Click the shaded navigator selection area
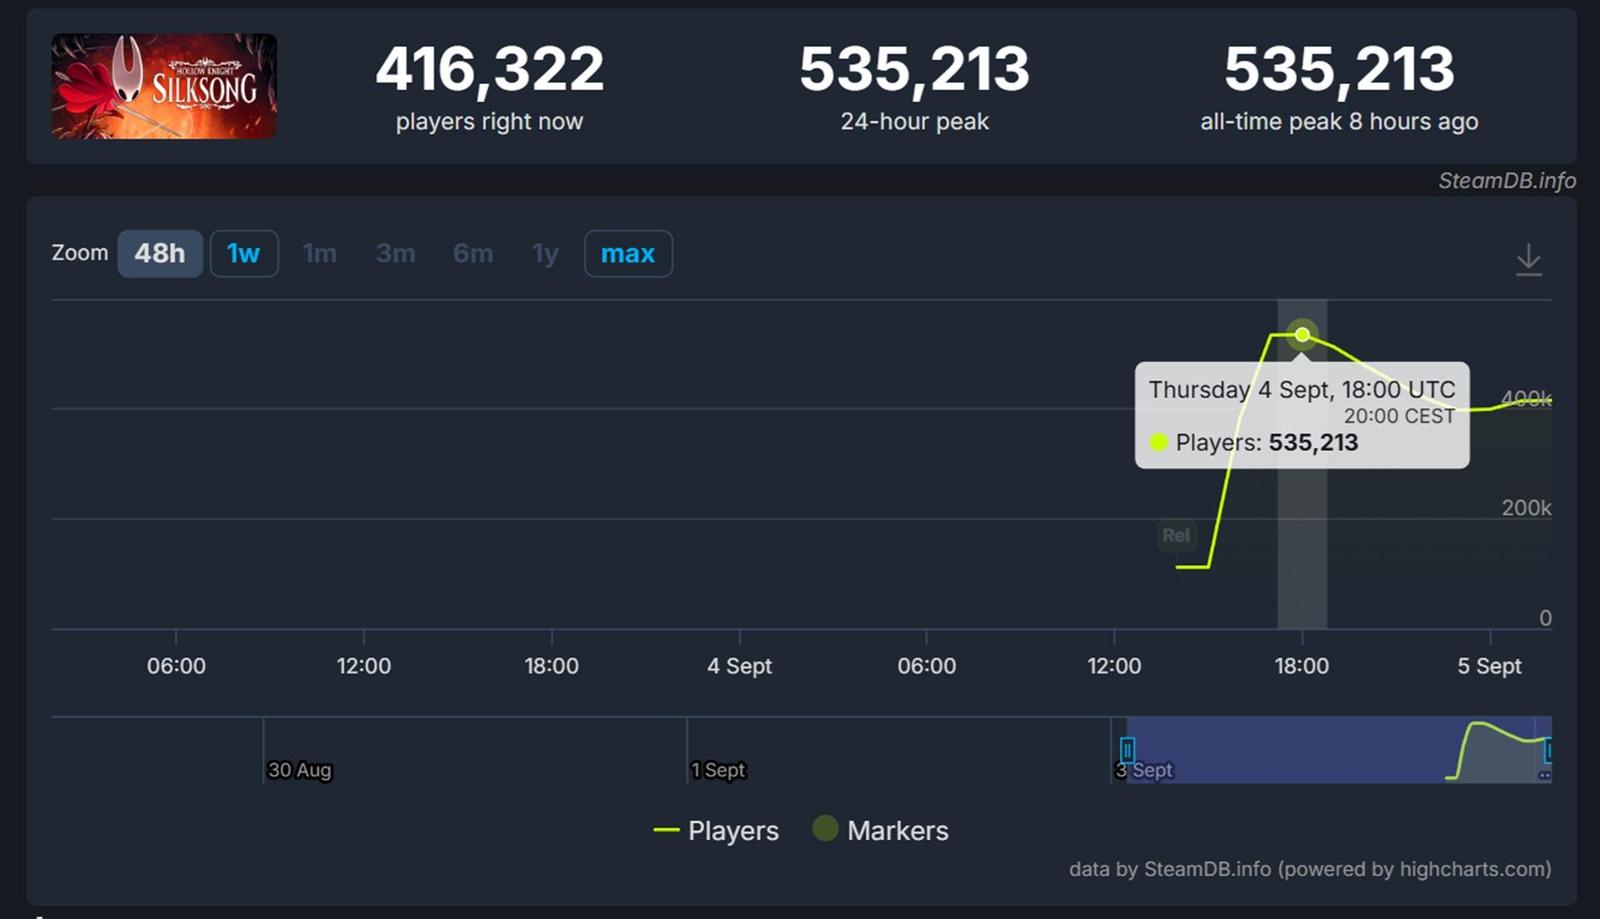This screenshot has height=919, width=1600. point(1300,749)
